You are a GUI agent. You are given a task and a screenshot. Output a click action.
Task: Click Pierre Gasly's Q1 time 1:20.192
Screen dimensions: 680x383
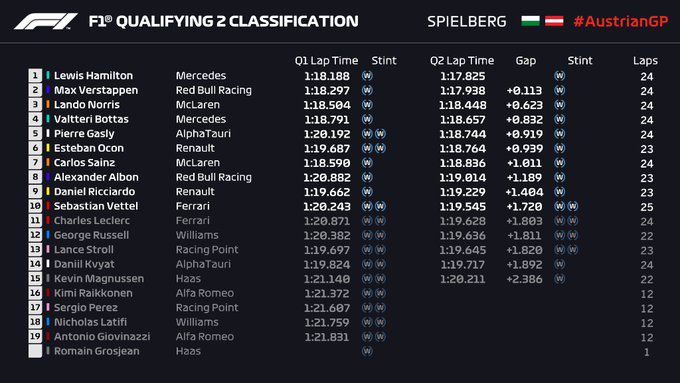coord(327,134)
